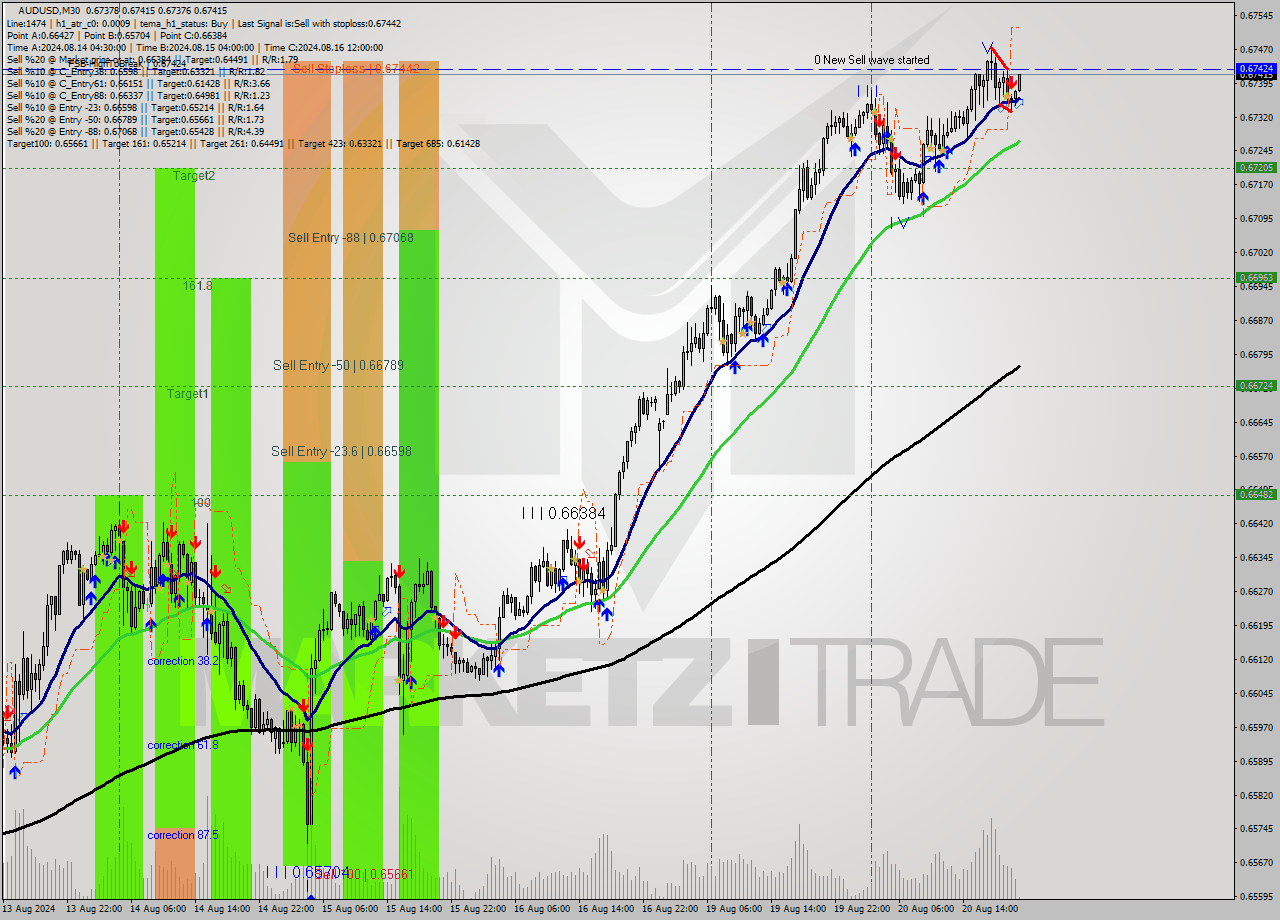
Task: Click the blue 0.67424 price axis marker
Action: (x=1256, y=69)
